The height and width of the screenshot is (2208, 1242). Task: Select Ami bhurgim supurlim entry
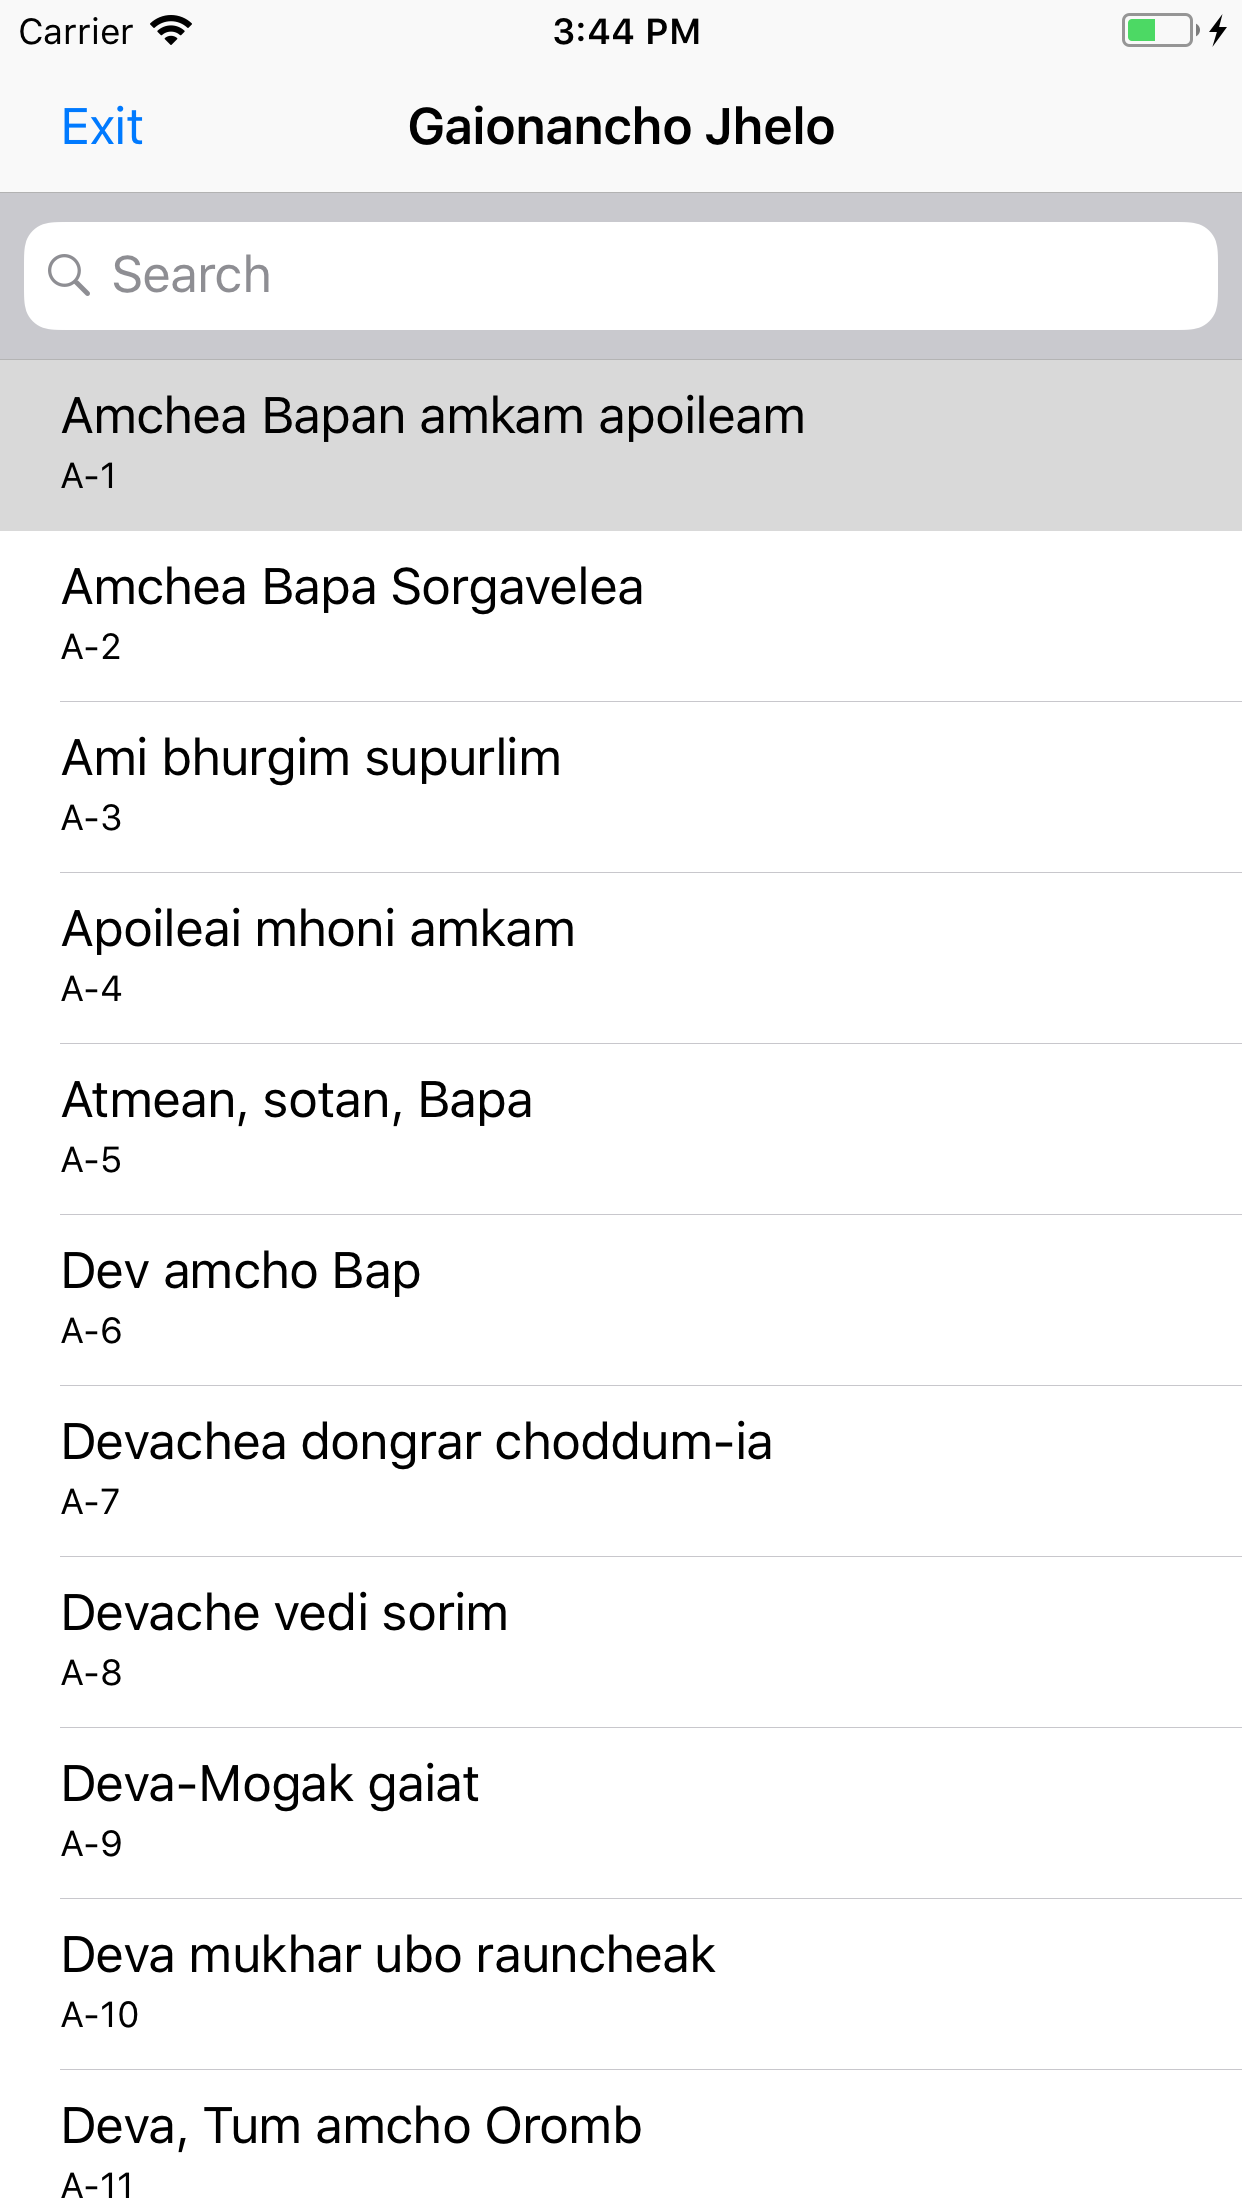[621, 787]
